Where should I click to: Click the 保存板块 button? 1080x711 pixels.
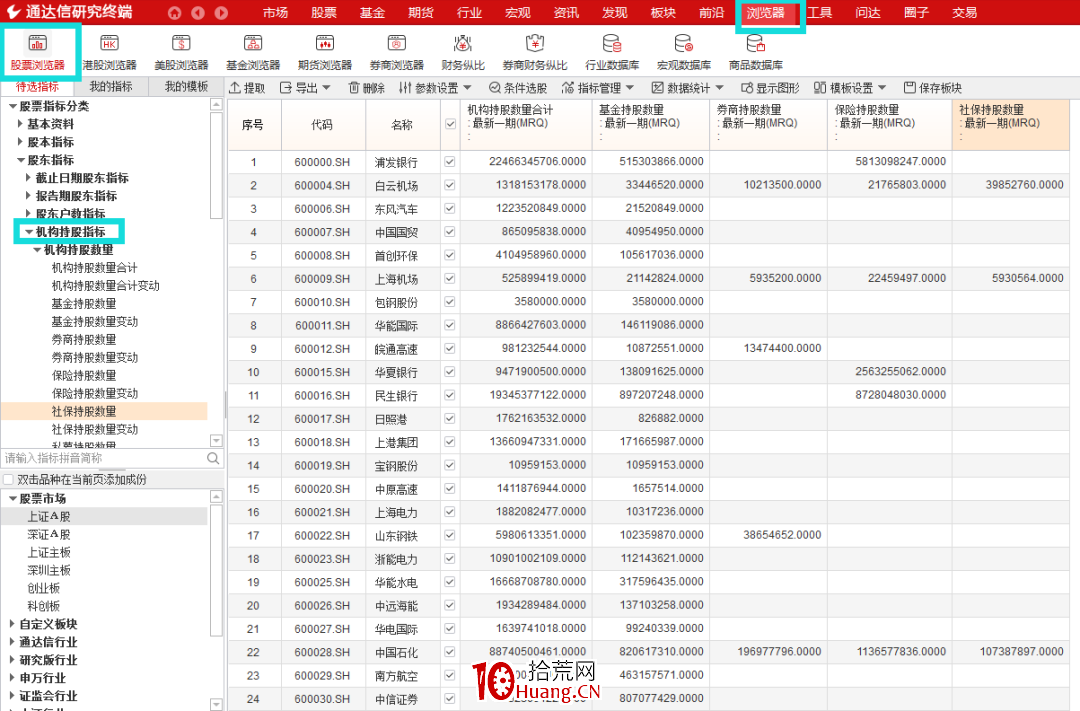(x=932, y=88)
